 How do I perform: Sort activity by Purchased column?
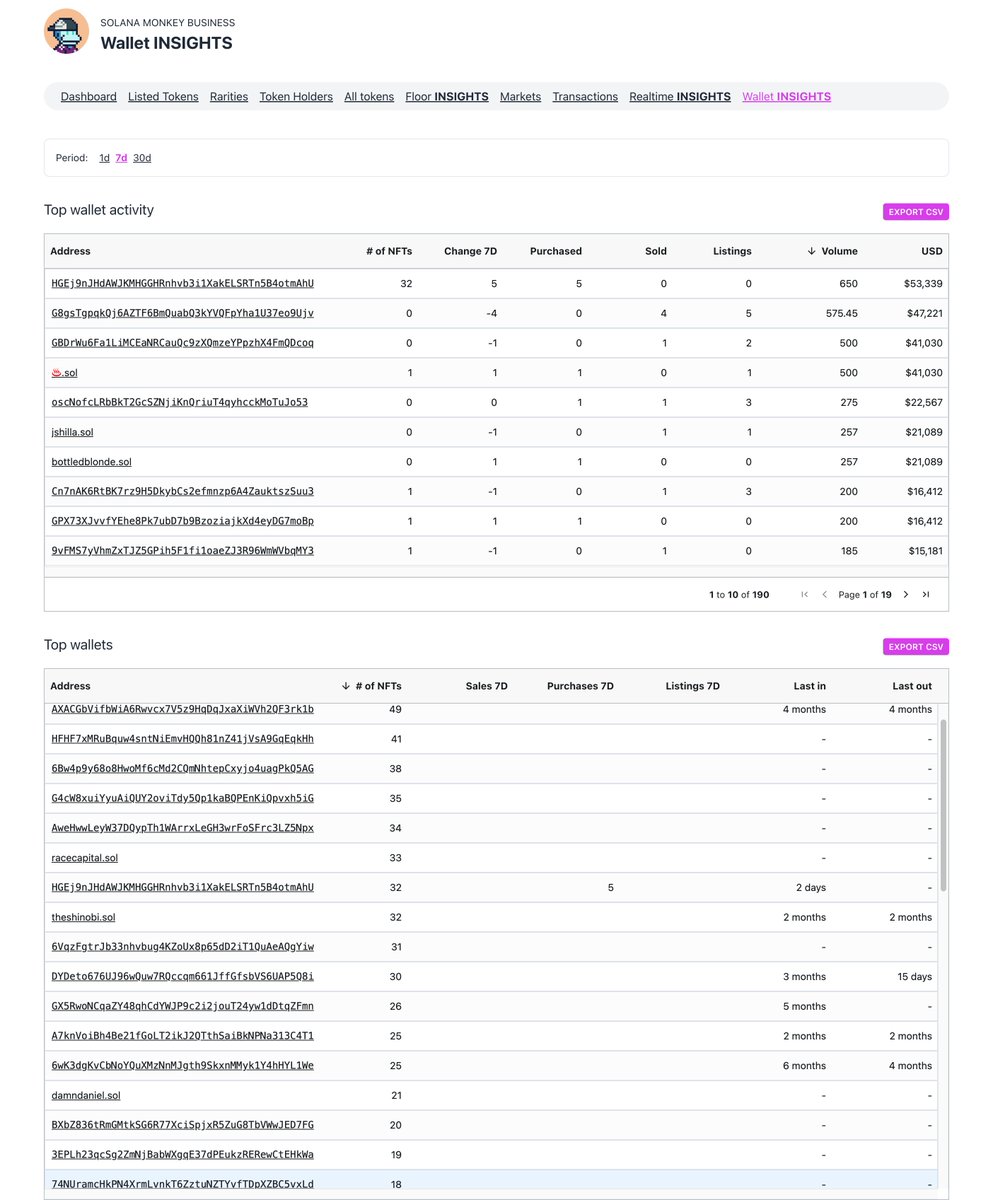click(556, 251)
